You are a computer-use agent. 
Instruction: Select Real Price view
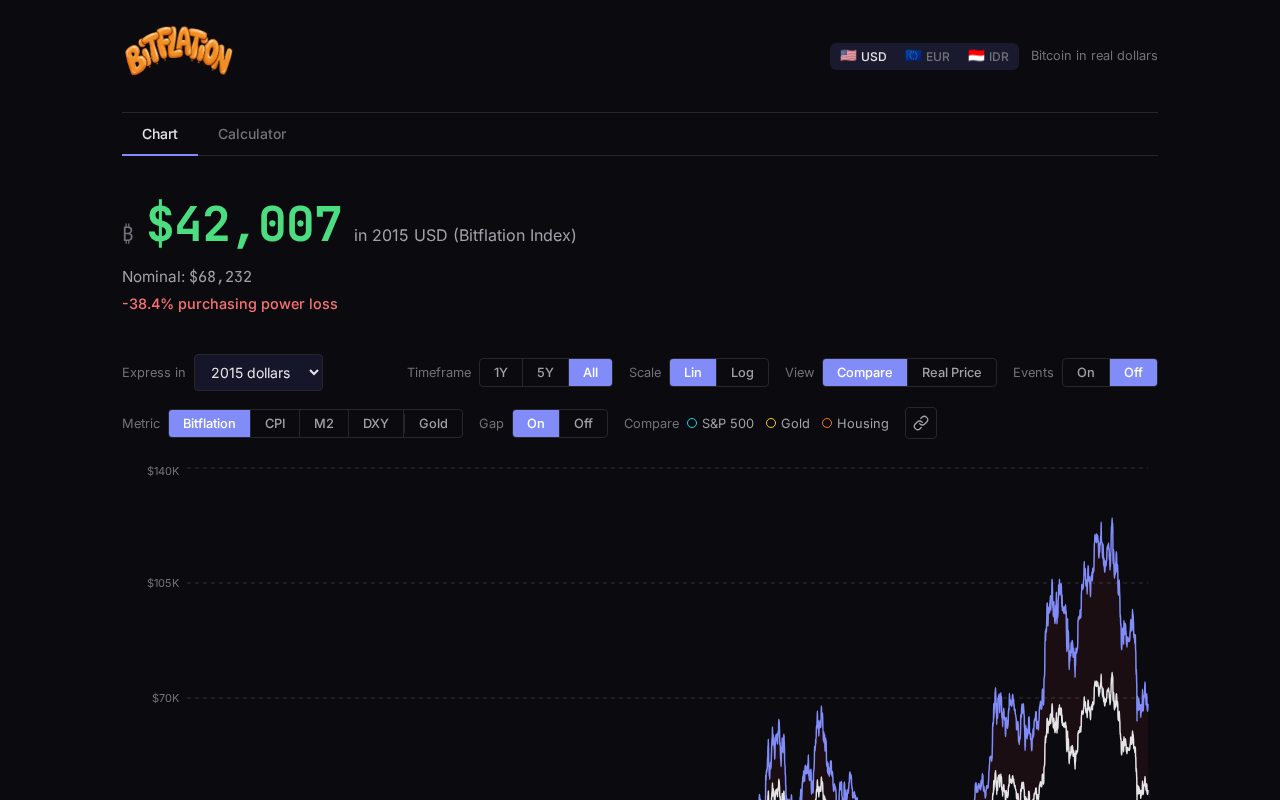click(x=951, y=372)
